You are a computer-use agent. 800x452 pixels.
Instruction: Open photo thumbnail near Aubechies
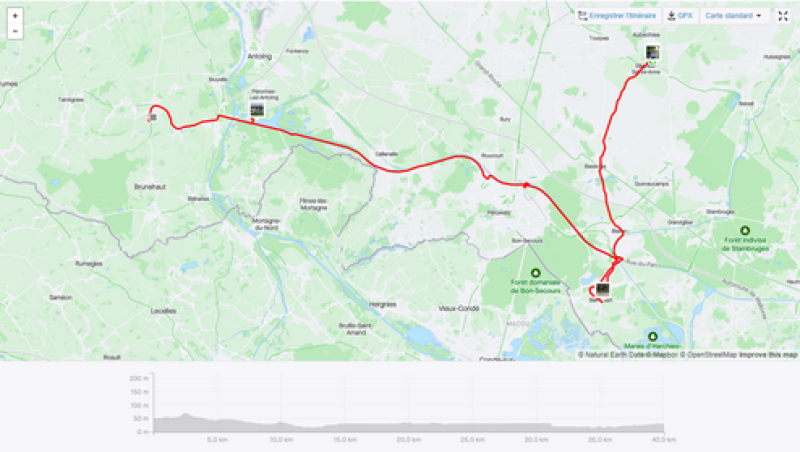(x=652, y=53)
